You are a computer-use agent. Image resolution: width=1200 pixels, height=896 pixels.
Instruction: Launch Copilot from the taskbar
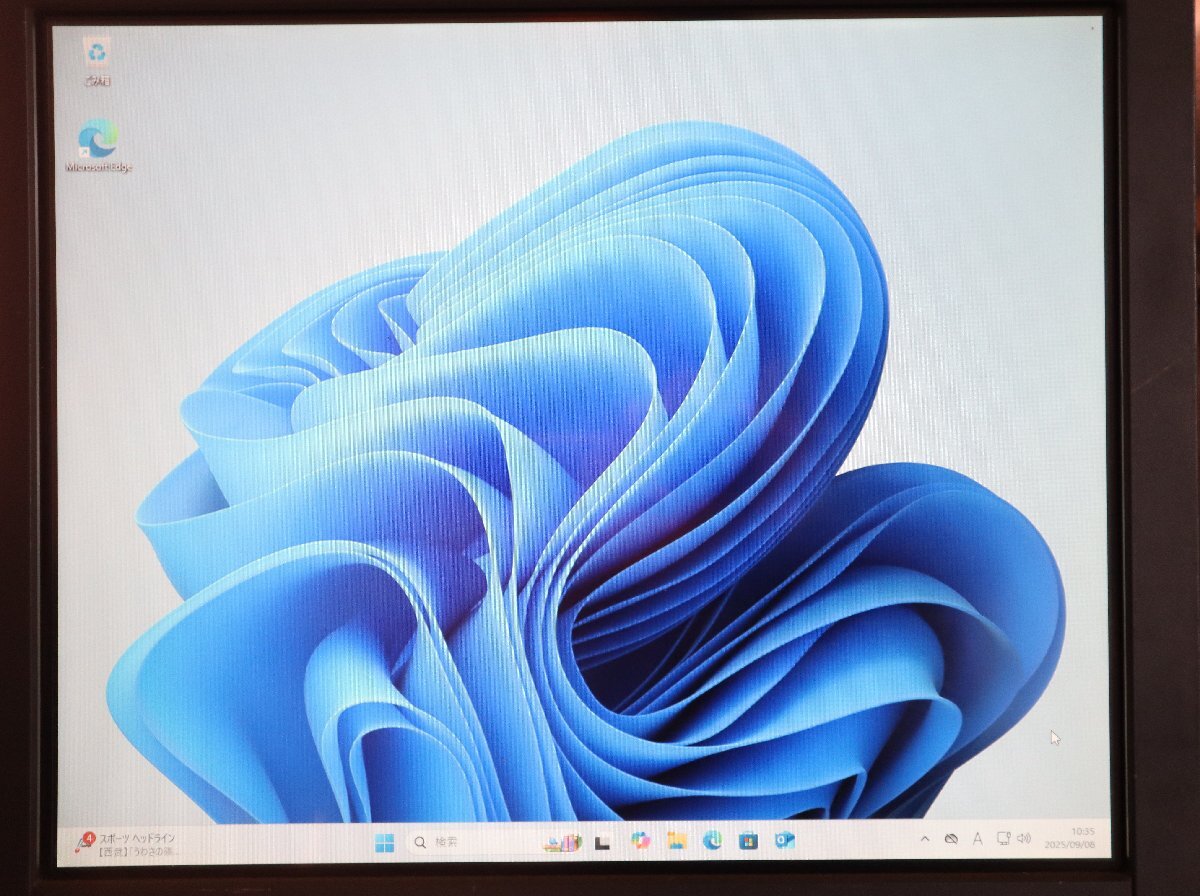(x=640, y=841)
